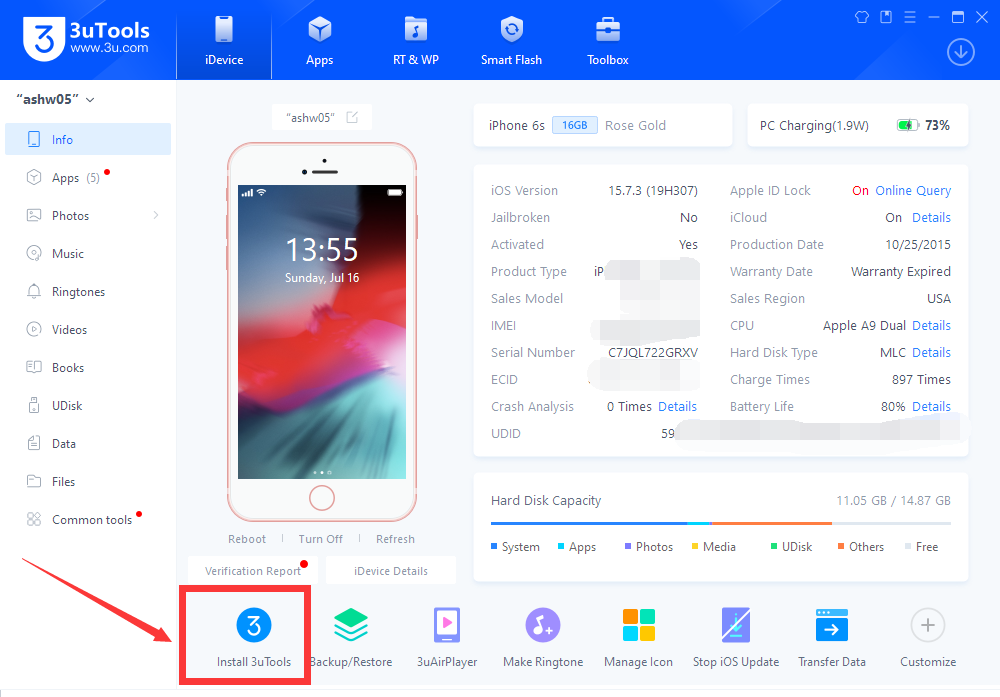Click the Media legend color swatch
This screenshot has height=697, width=1000.
(x=695, y=547)
